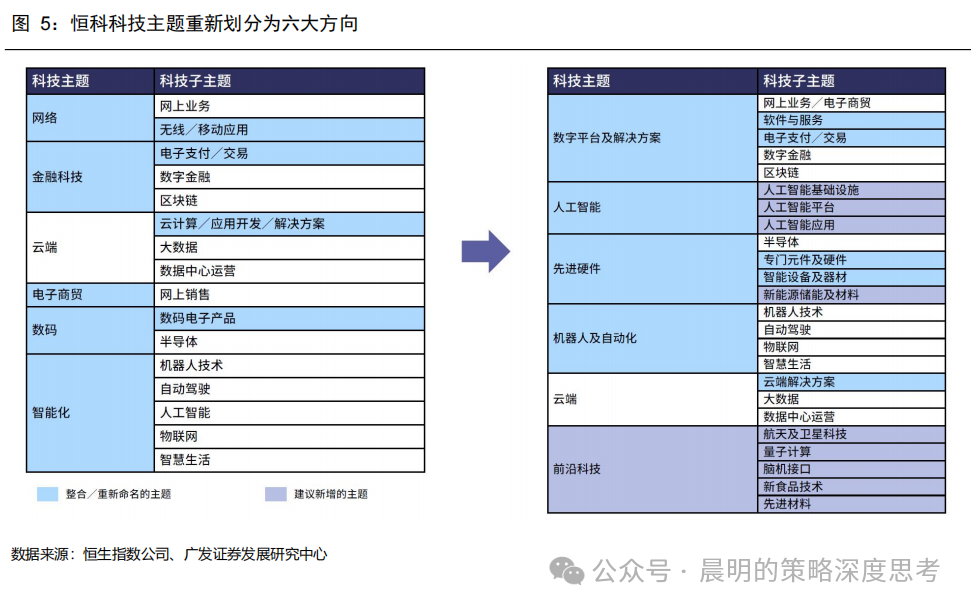971x609 pixels.
Task: Click the light blue legend swatch for 整合/重新命名的主题
Action: [x=48, y=494]
